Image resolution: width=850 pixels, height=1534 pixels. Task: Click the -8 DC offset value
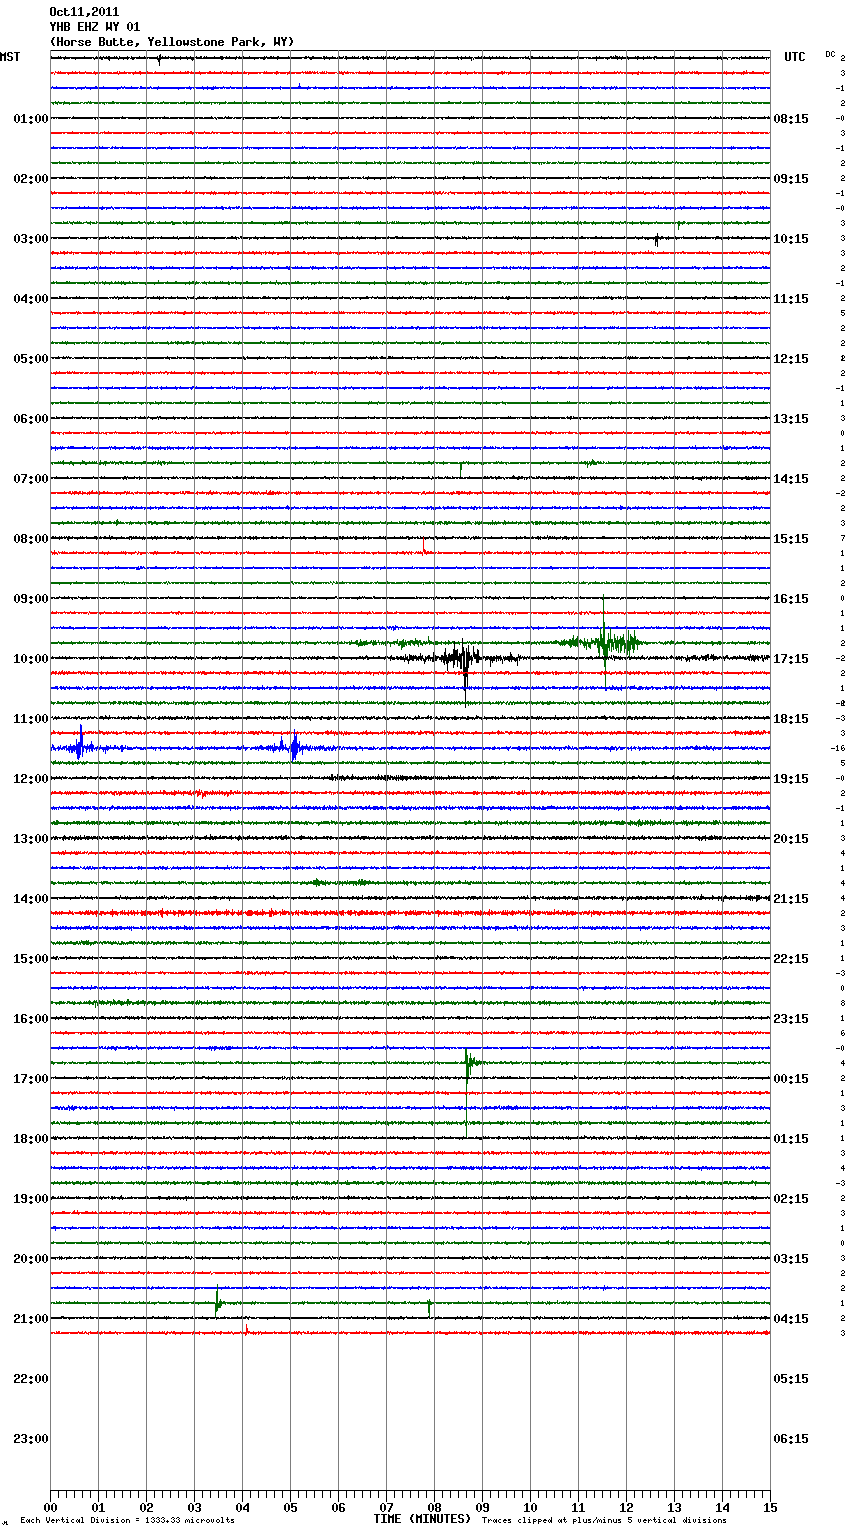(x=840, y=703)
